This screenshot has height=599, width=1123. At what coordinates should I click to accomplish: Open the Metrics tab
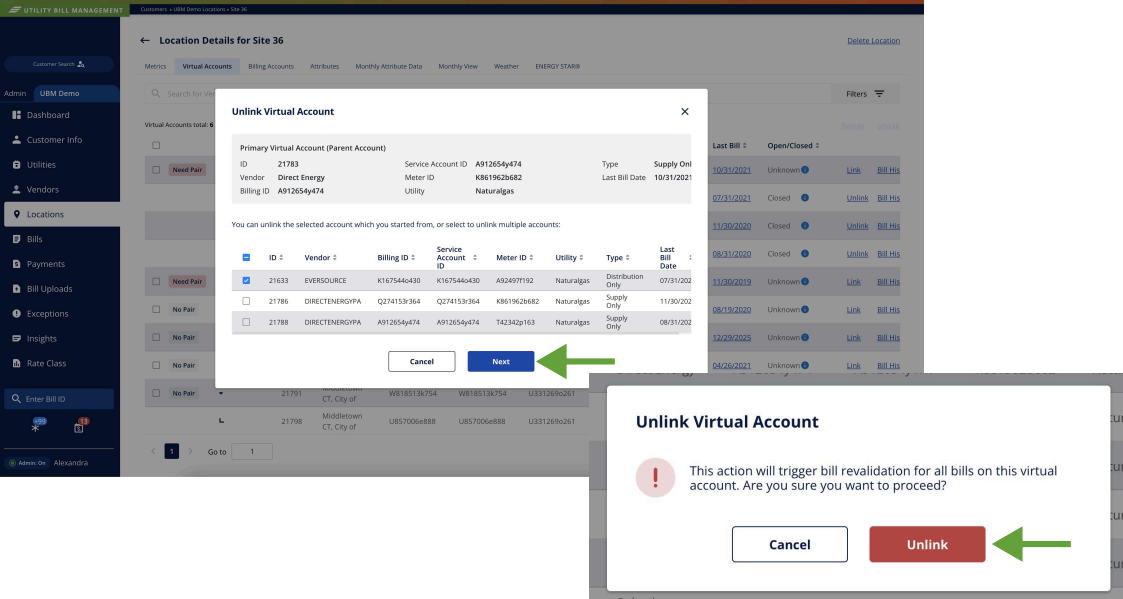pyautogui.click(x=155, y=67)
